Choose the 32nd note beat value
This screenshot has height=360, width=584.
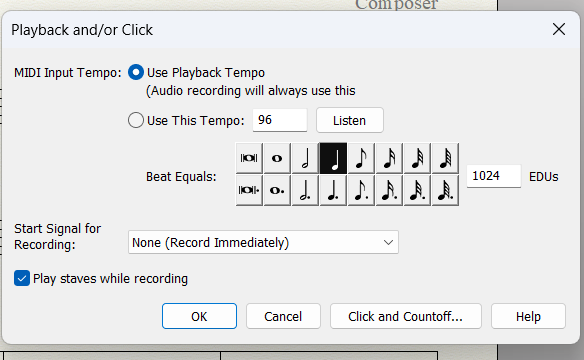tap(418, 158)
